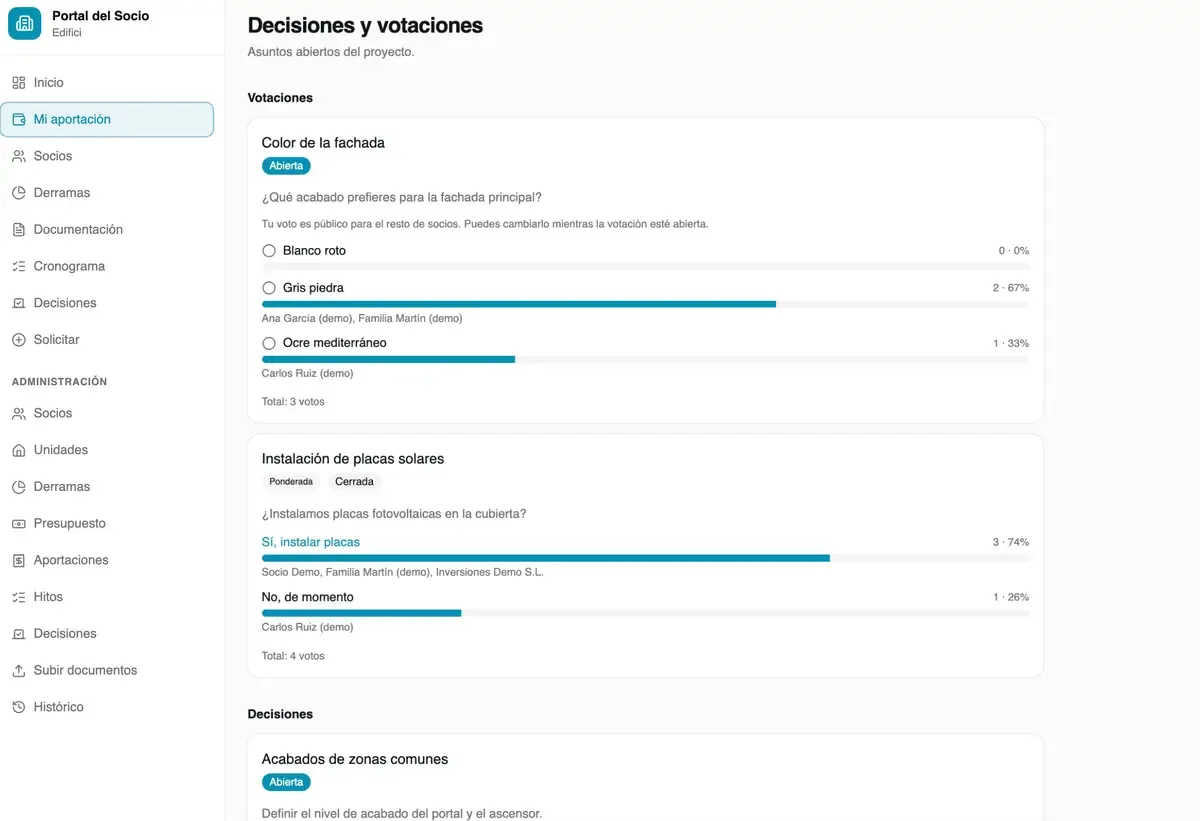Image resolution: width=1200 pixels, height=821 pixels.
Task: Click the Administración Socios people icon
Action: tap(18, 413)
